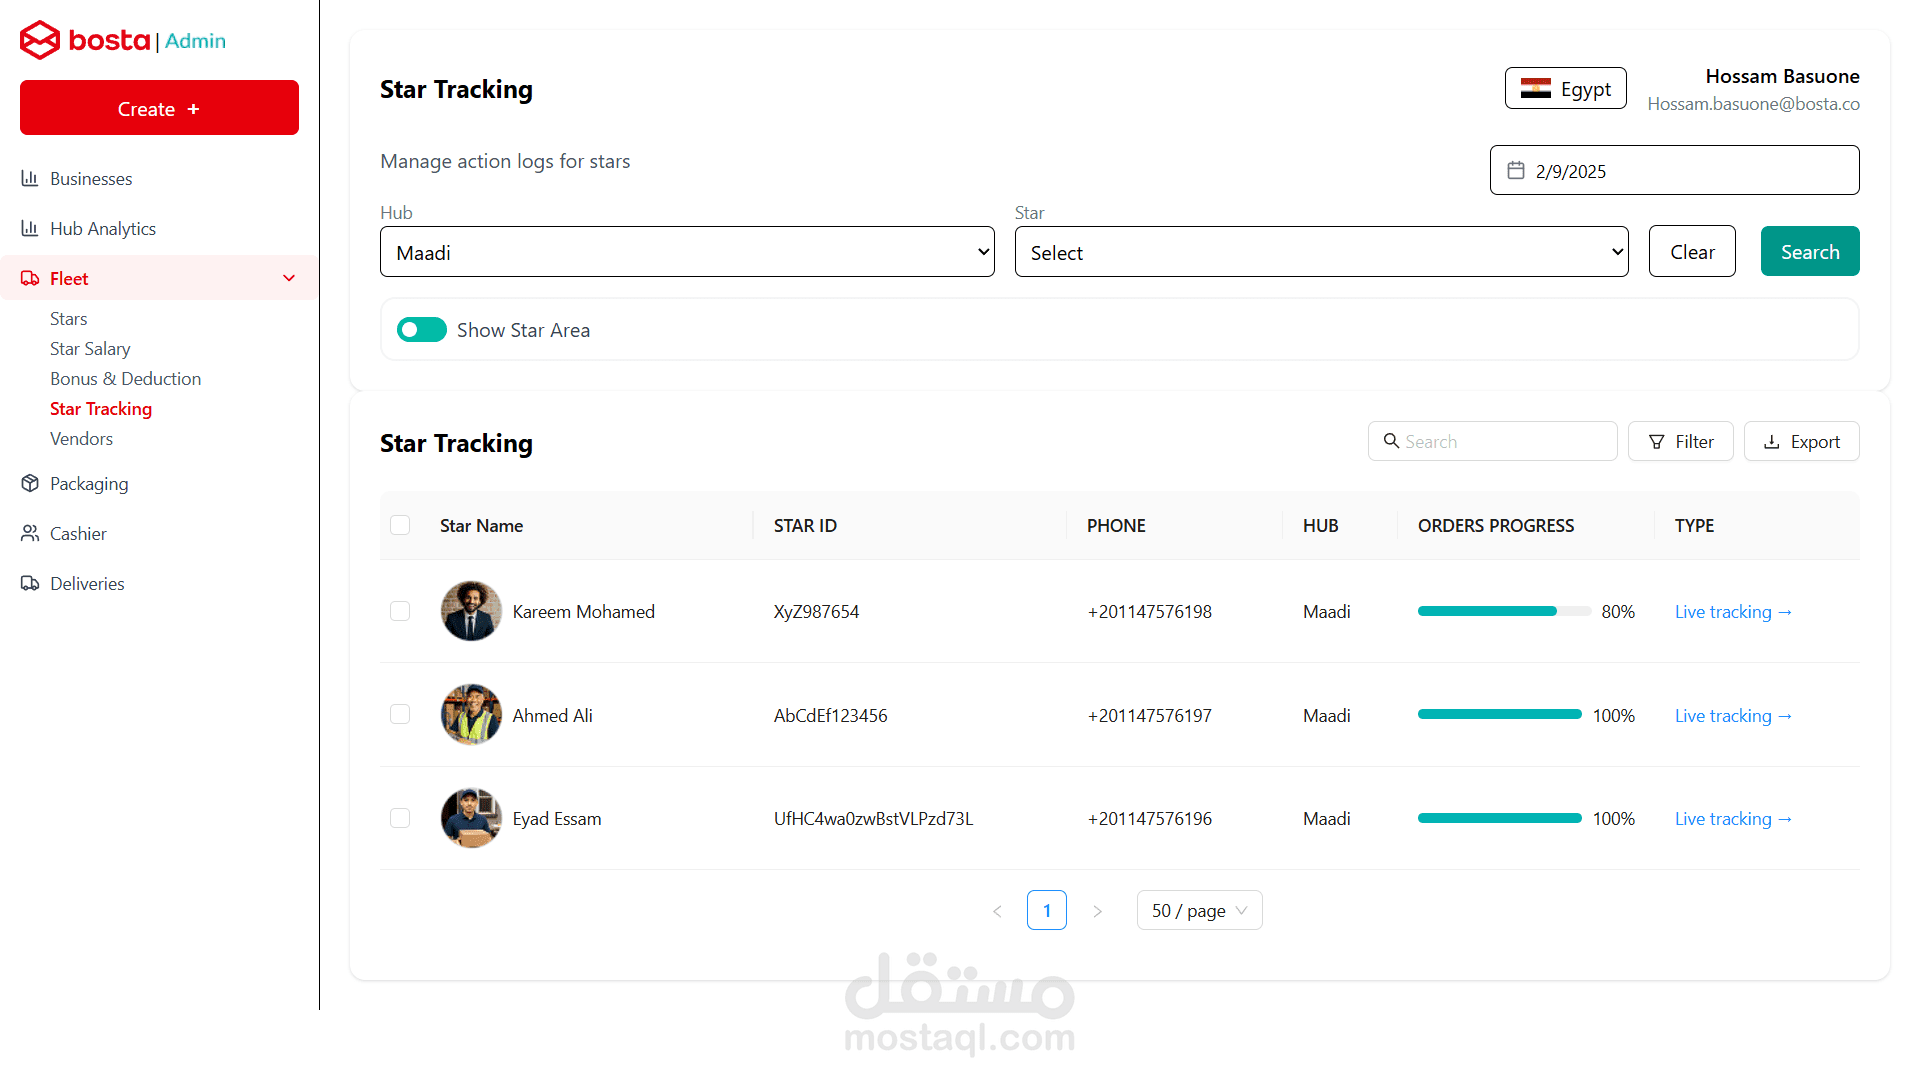Click the Businesses chart icon
The width and height of the screenshot is (1920, 1080).
pyautogui.click(x=30, y=178)
